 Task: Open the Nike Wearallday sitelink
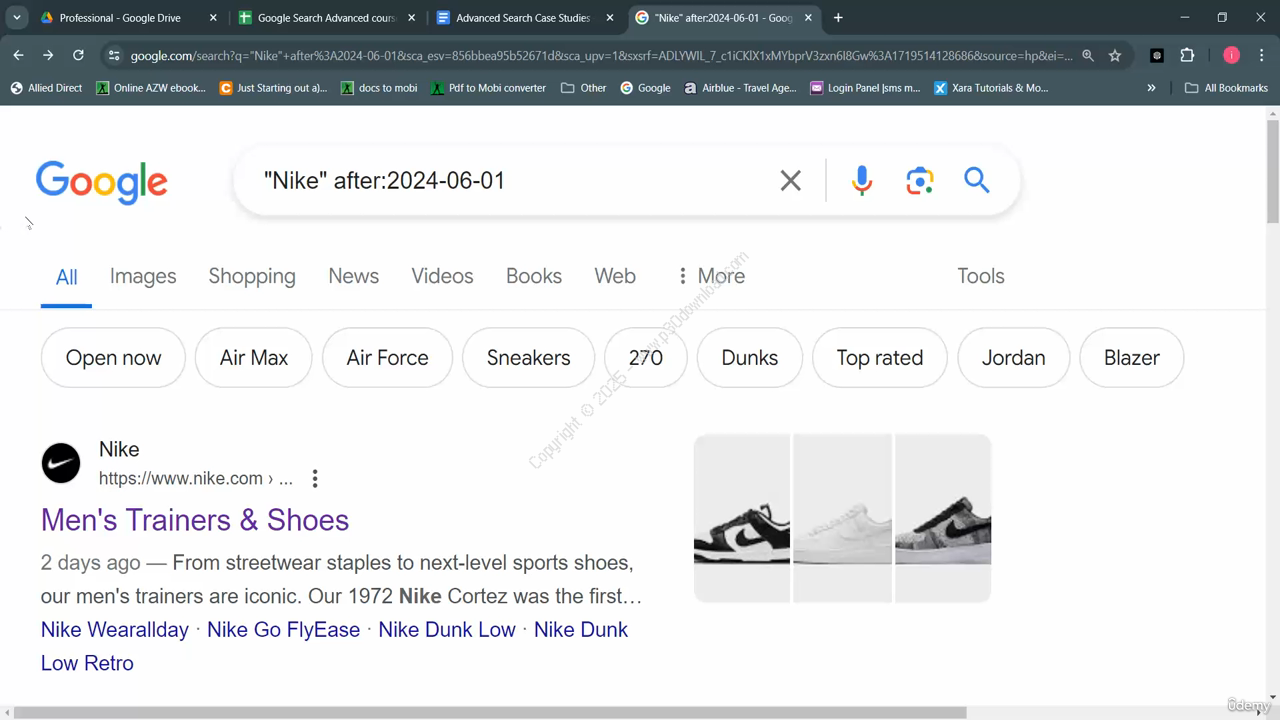[x=115, y=630]
